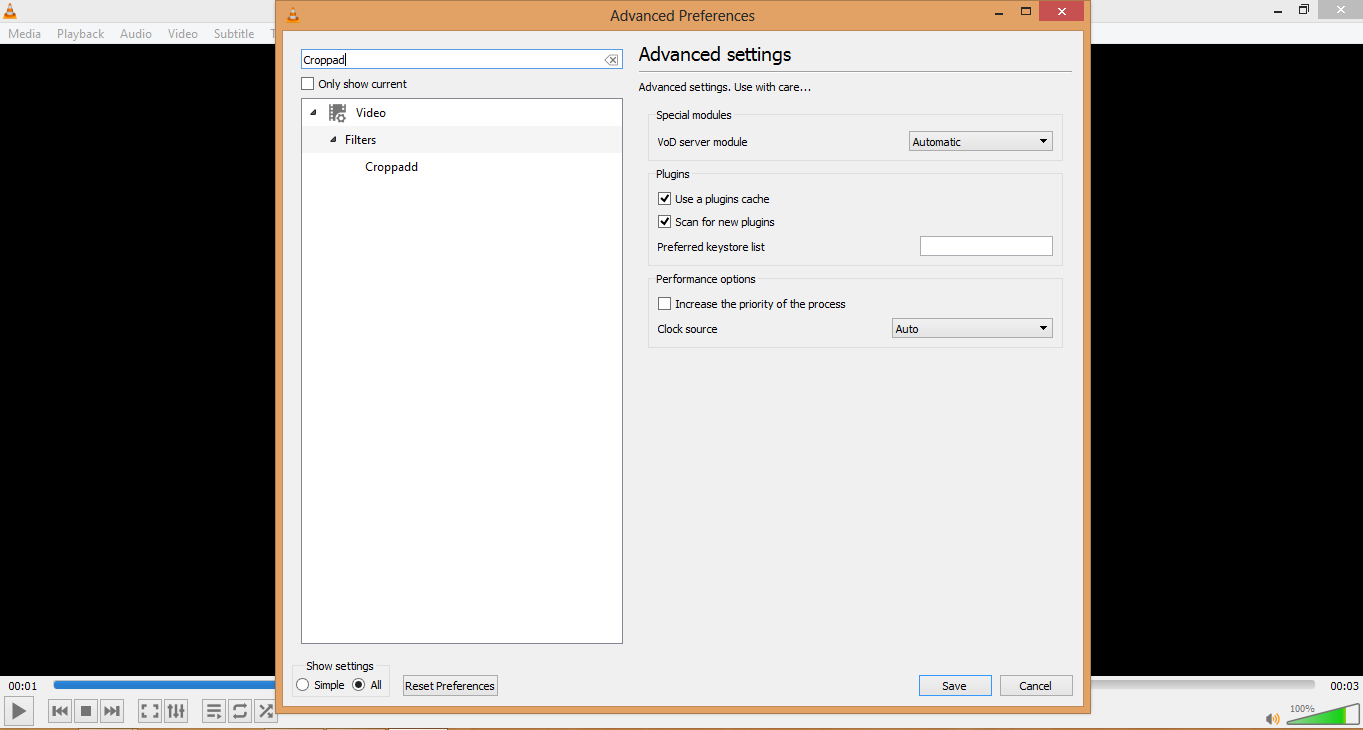Adjust the volume slider triangle

(x=1322, y=714)
